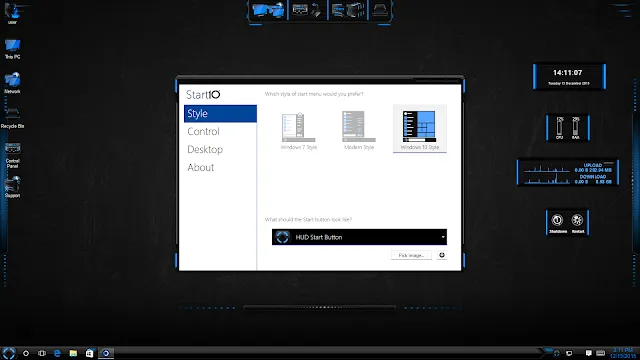
Task: Switch to the Desktop tab
Action: 220,149
